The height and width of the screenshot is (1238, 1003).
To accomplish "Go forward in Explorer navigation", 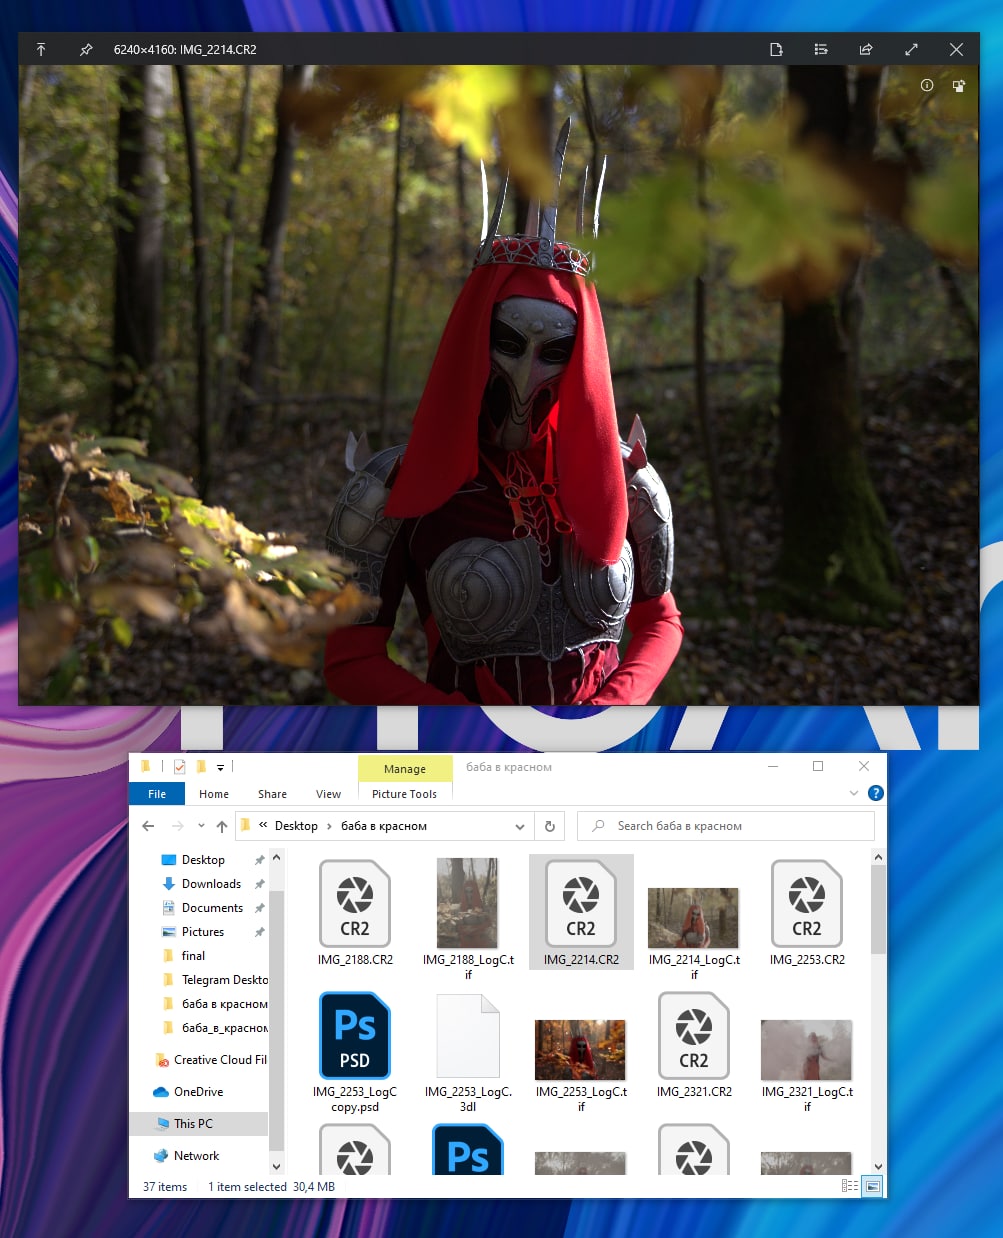I will 178,826.
